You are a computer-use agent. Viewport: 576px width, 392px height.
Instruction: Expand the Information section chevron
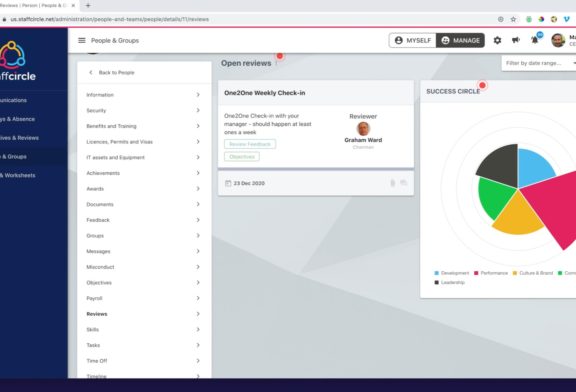(198, 95)
